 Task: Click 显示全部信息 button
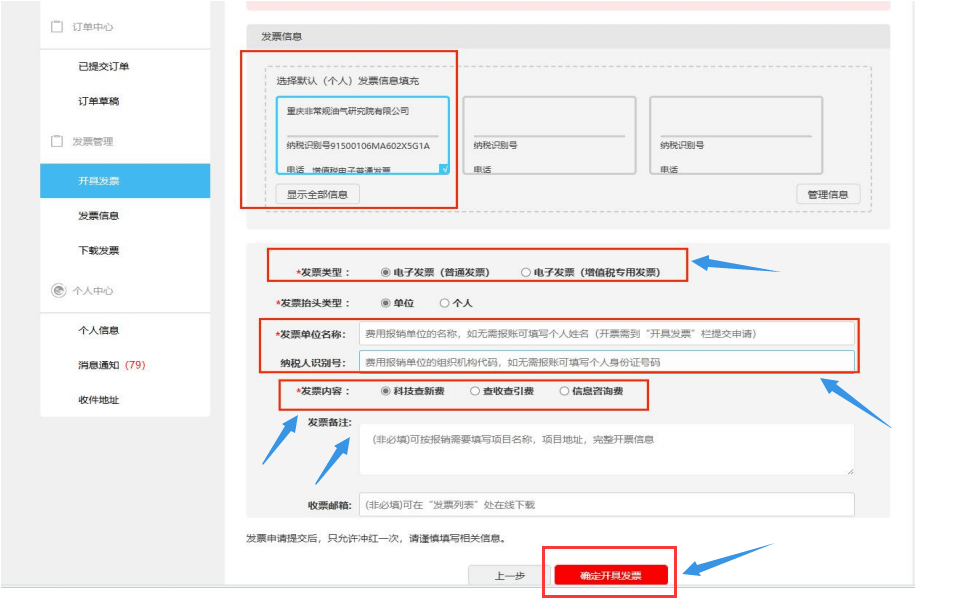coord(317,195)
